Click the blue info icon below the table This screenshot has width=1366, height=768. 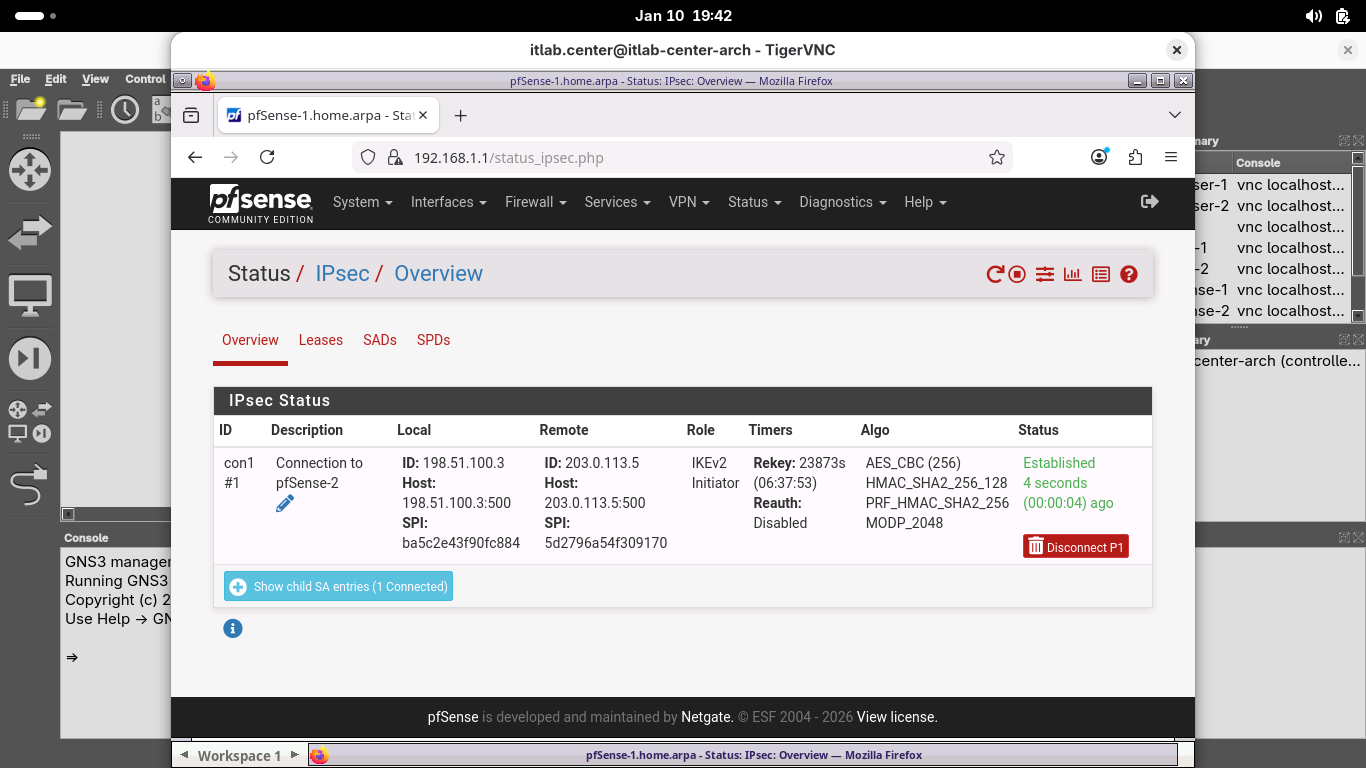233,629
